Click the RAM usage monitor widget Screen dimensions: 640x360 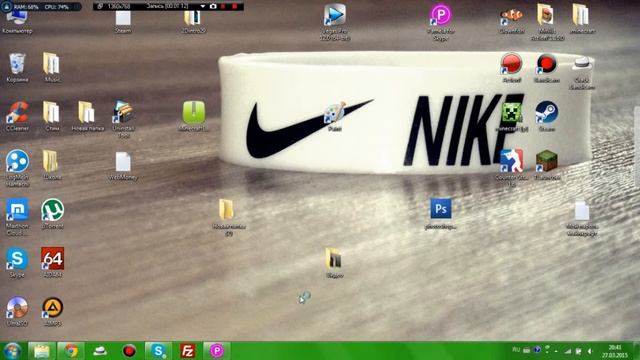(27, 7)
